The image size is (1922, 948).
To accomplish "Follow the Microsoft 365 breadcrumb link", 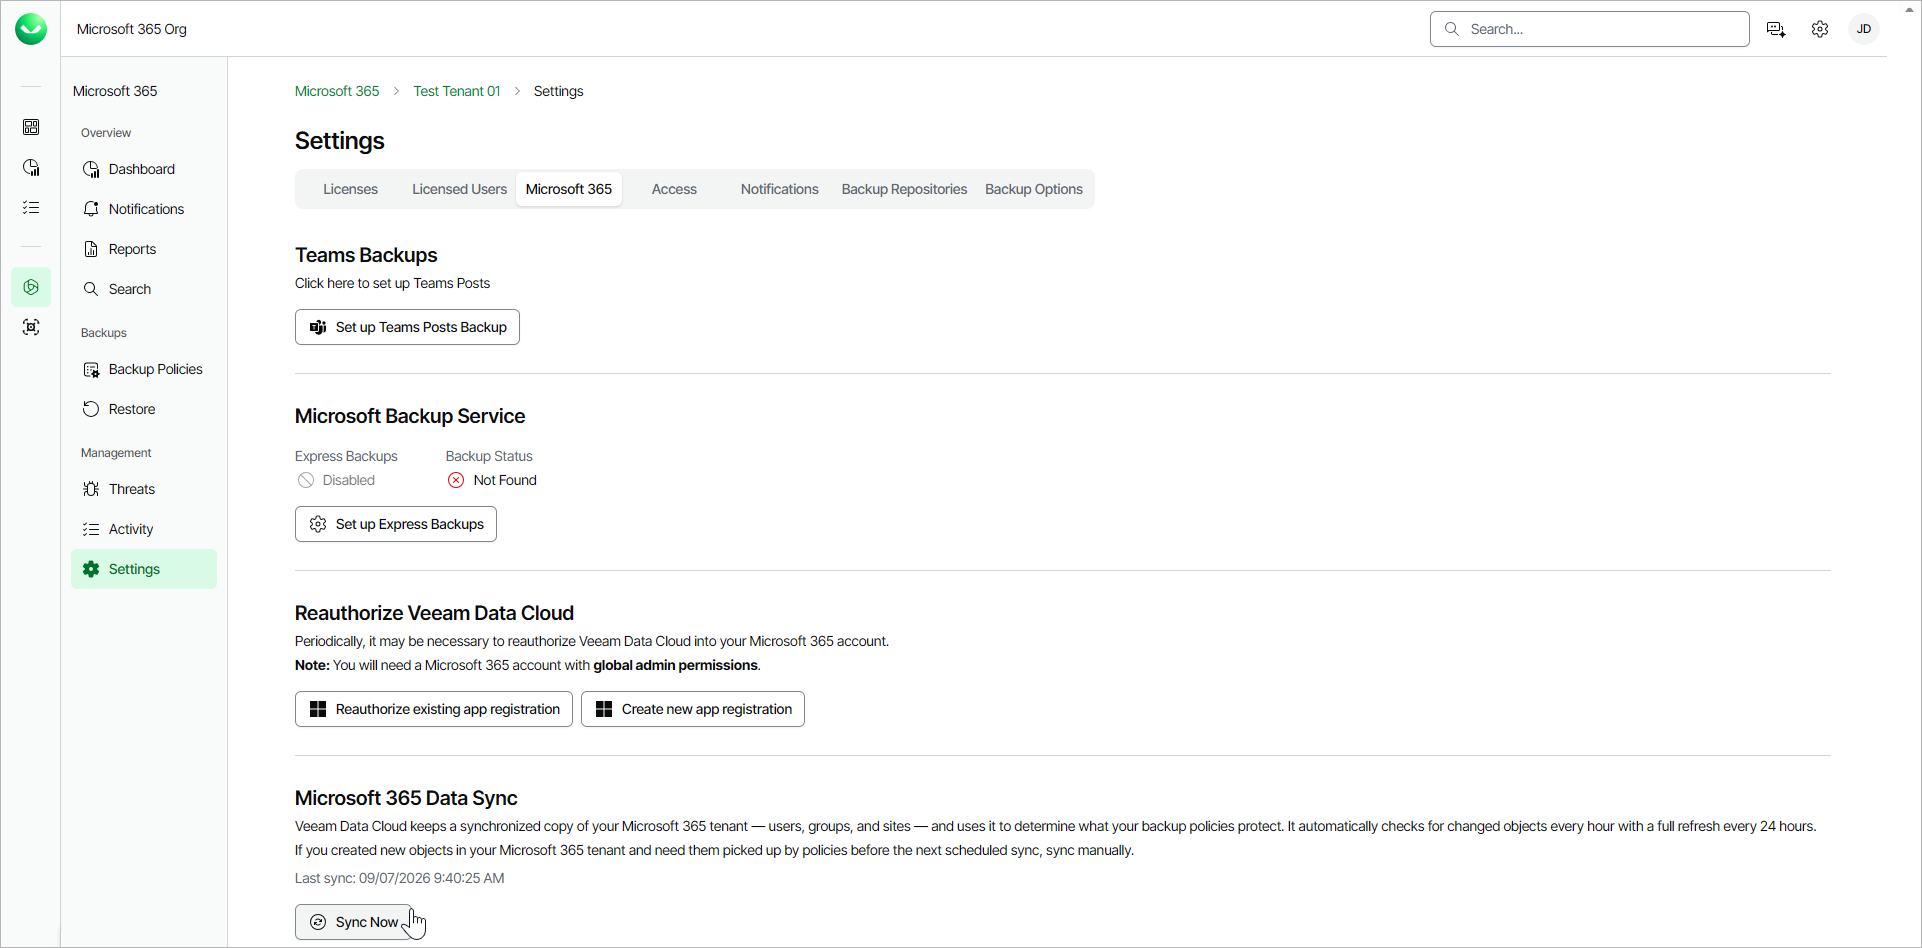I will click(x=337, y=91).
